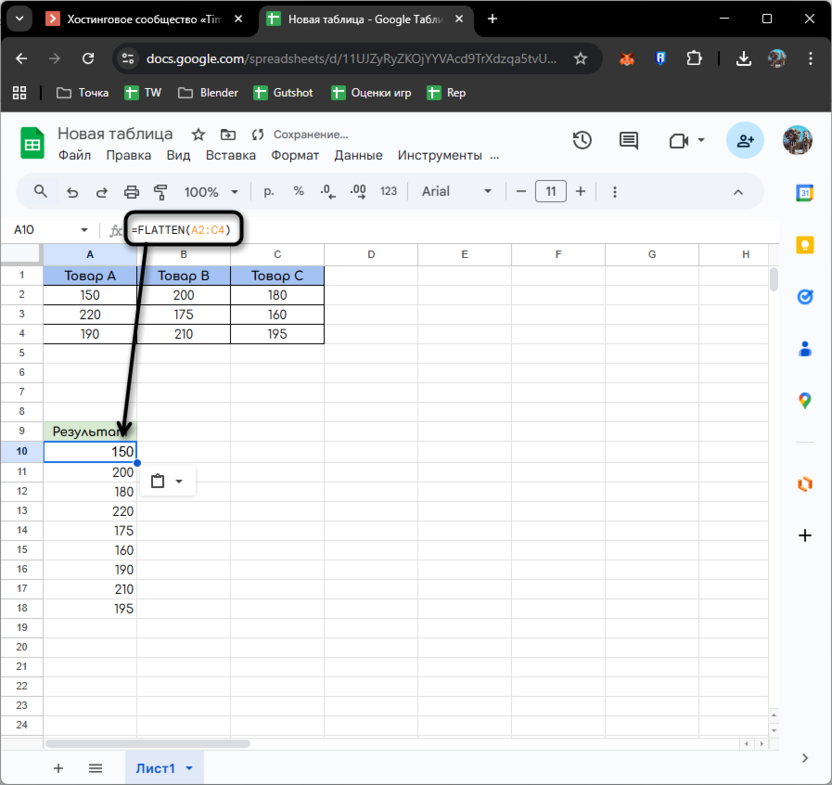The height and width of the screenshot is (785, 832).
Task: Click the share access button
Action: [x=745, y=141]
